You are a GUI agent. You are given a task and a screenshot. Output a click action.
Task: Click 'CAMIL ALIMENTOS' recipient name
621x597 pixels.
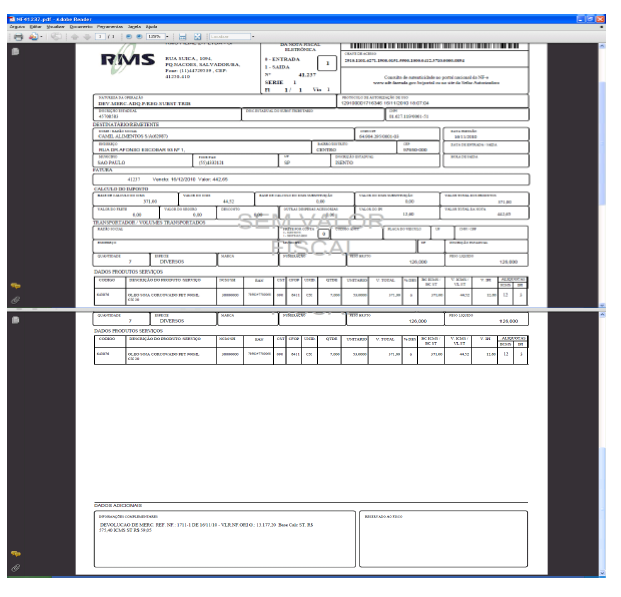133,136
